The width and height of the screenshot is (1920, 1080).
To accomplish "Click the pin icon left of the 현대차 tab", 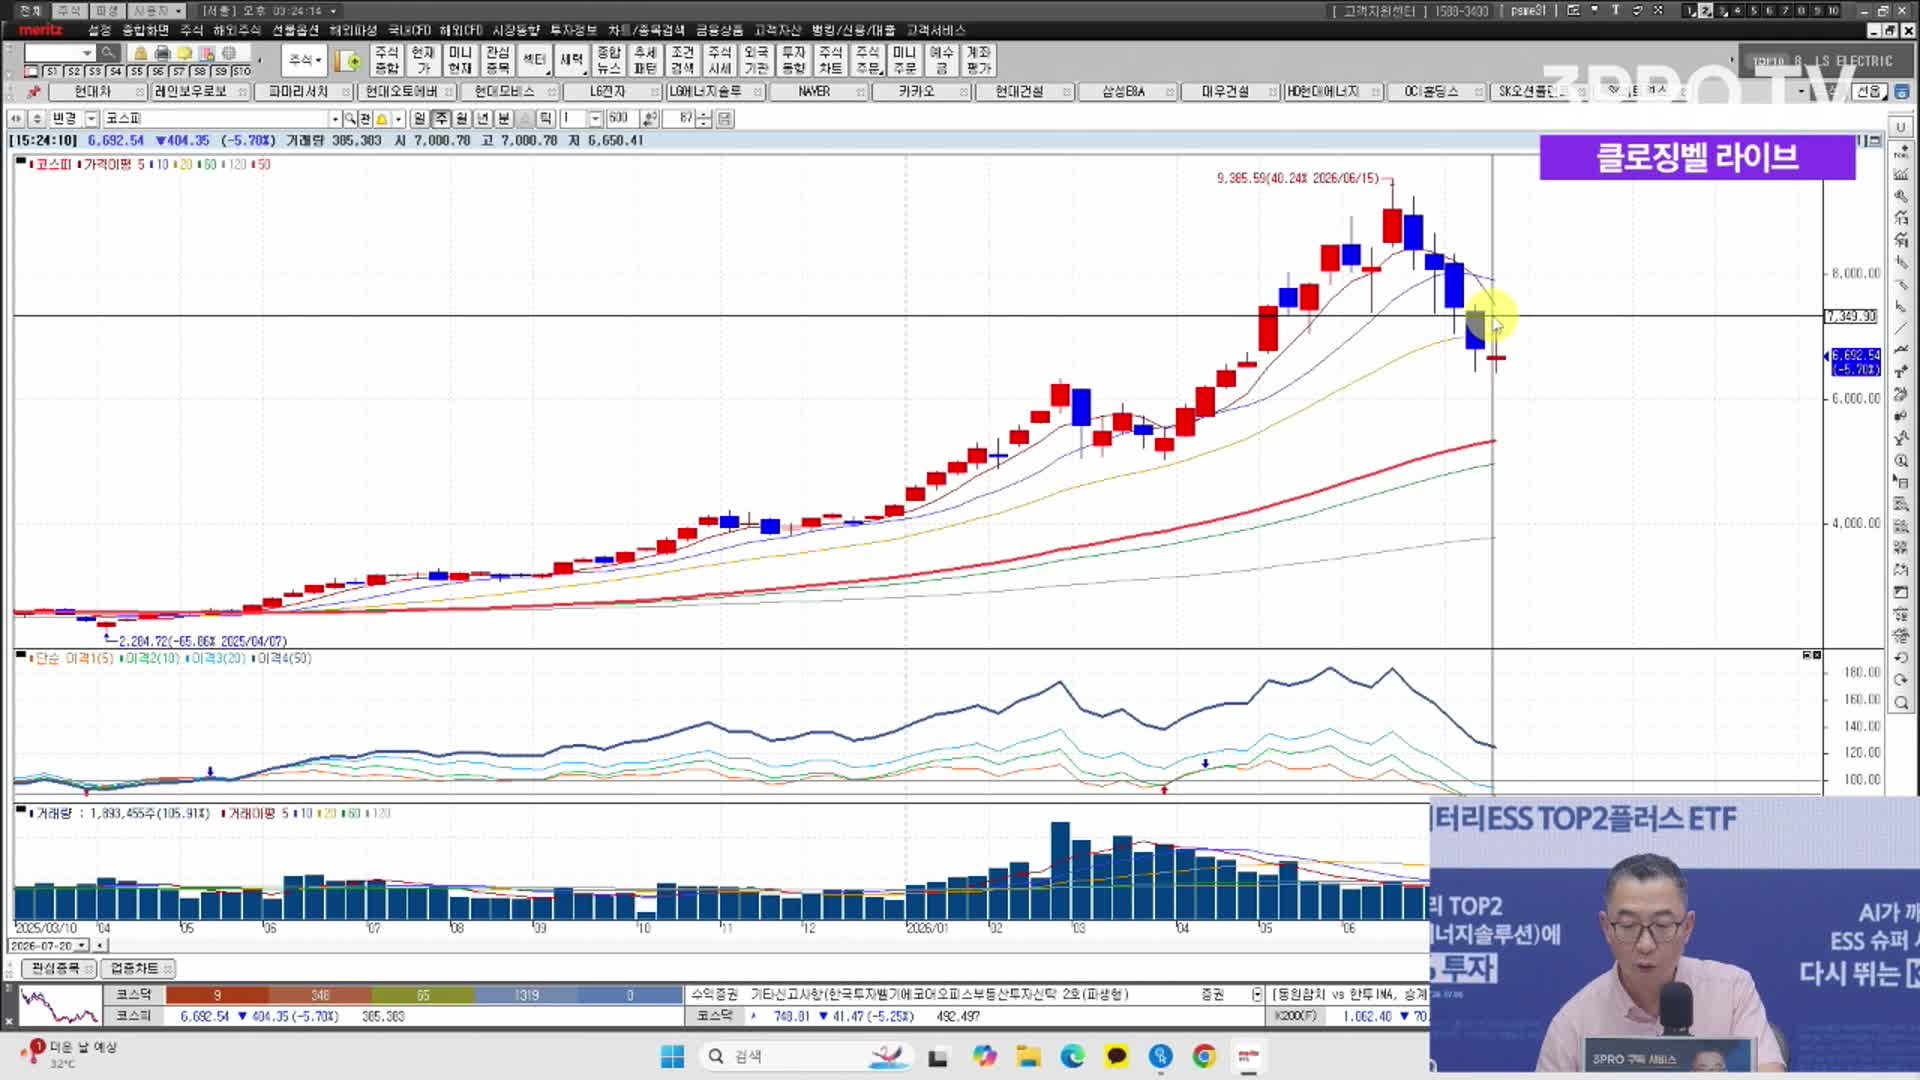I will [34, 91].
